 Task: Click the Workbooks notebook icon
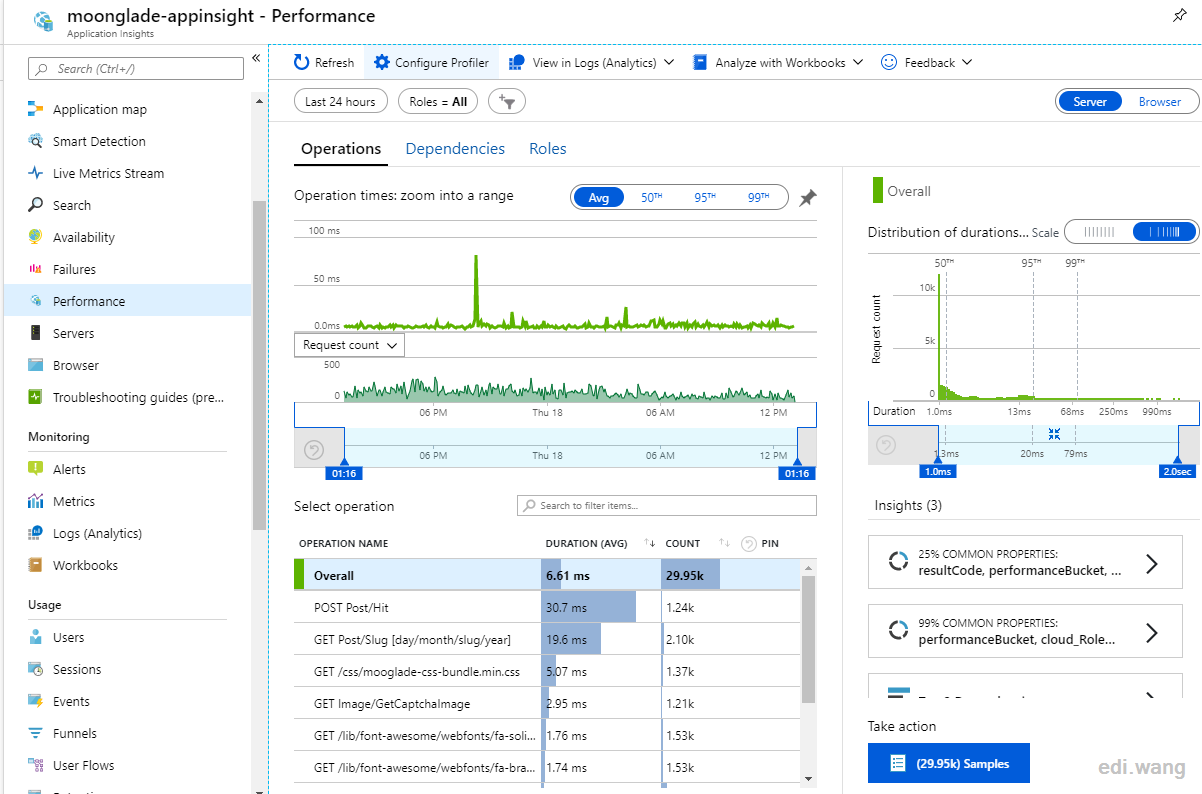[x=36, y=565]
